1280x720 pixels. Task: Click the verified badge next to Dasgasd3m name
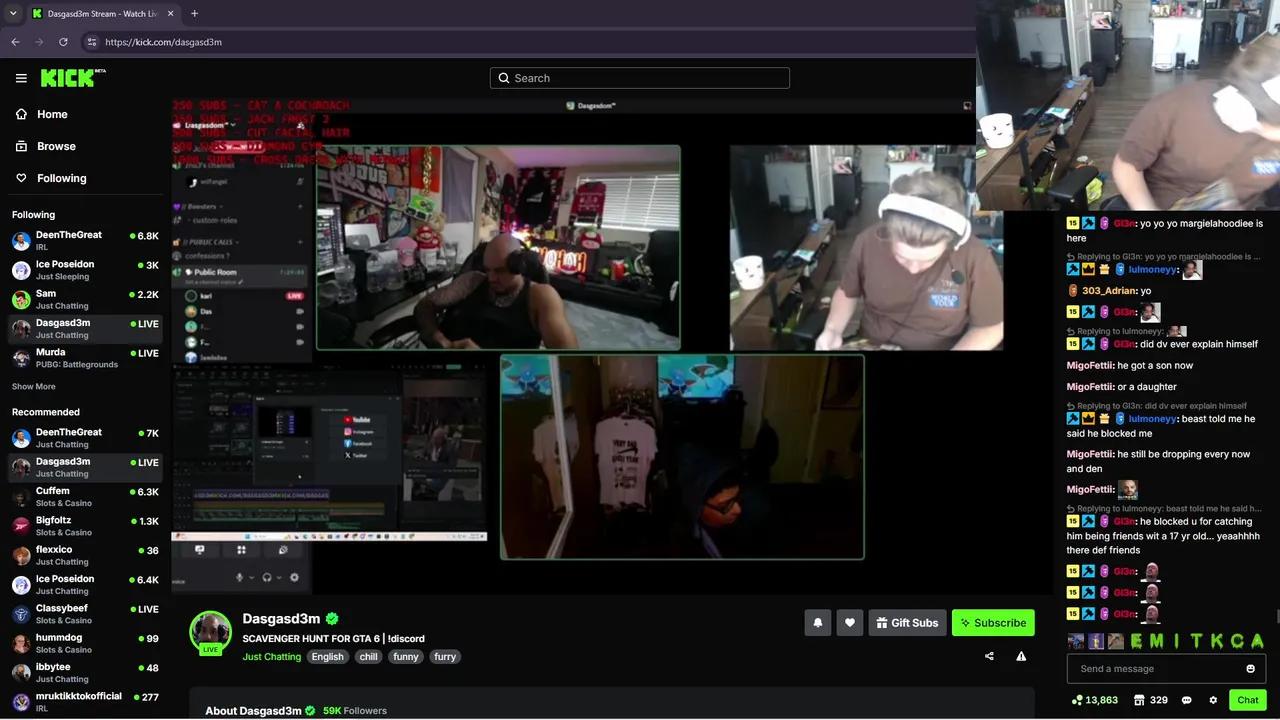point(332,619)
